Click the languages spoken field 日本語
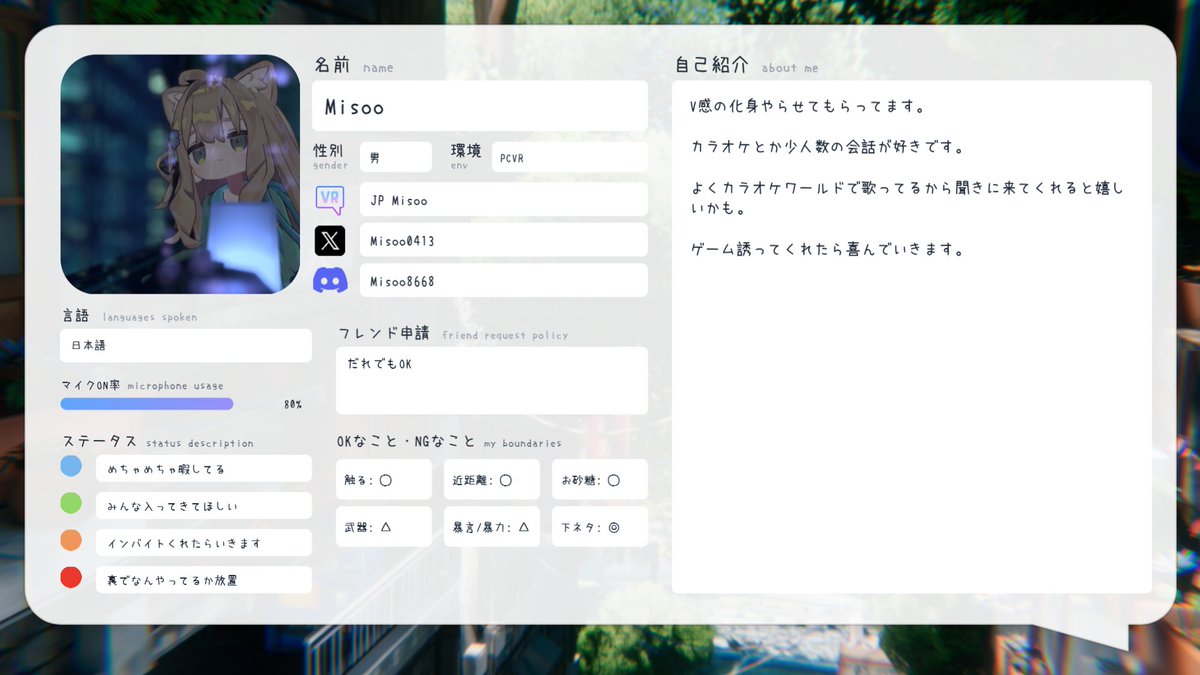 click(x=186, y=346)
